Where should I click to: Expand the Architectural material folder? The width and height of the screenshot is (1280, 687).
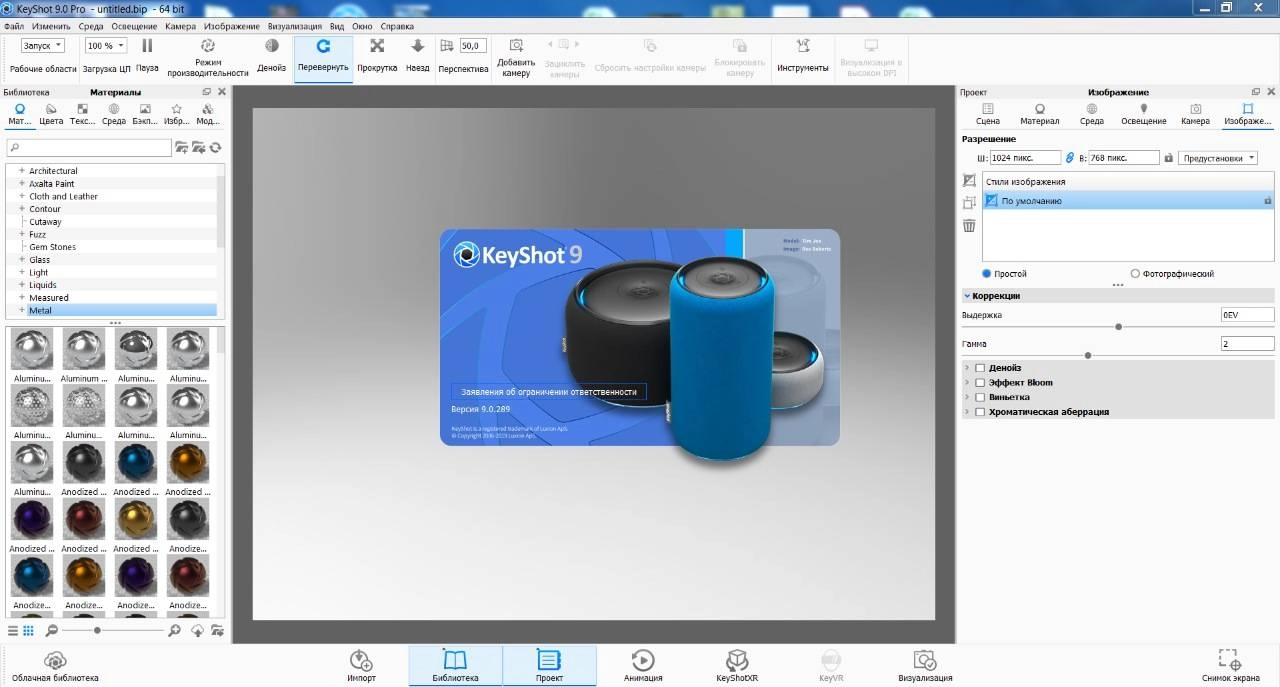click(21, 171)
